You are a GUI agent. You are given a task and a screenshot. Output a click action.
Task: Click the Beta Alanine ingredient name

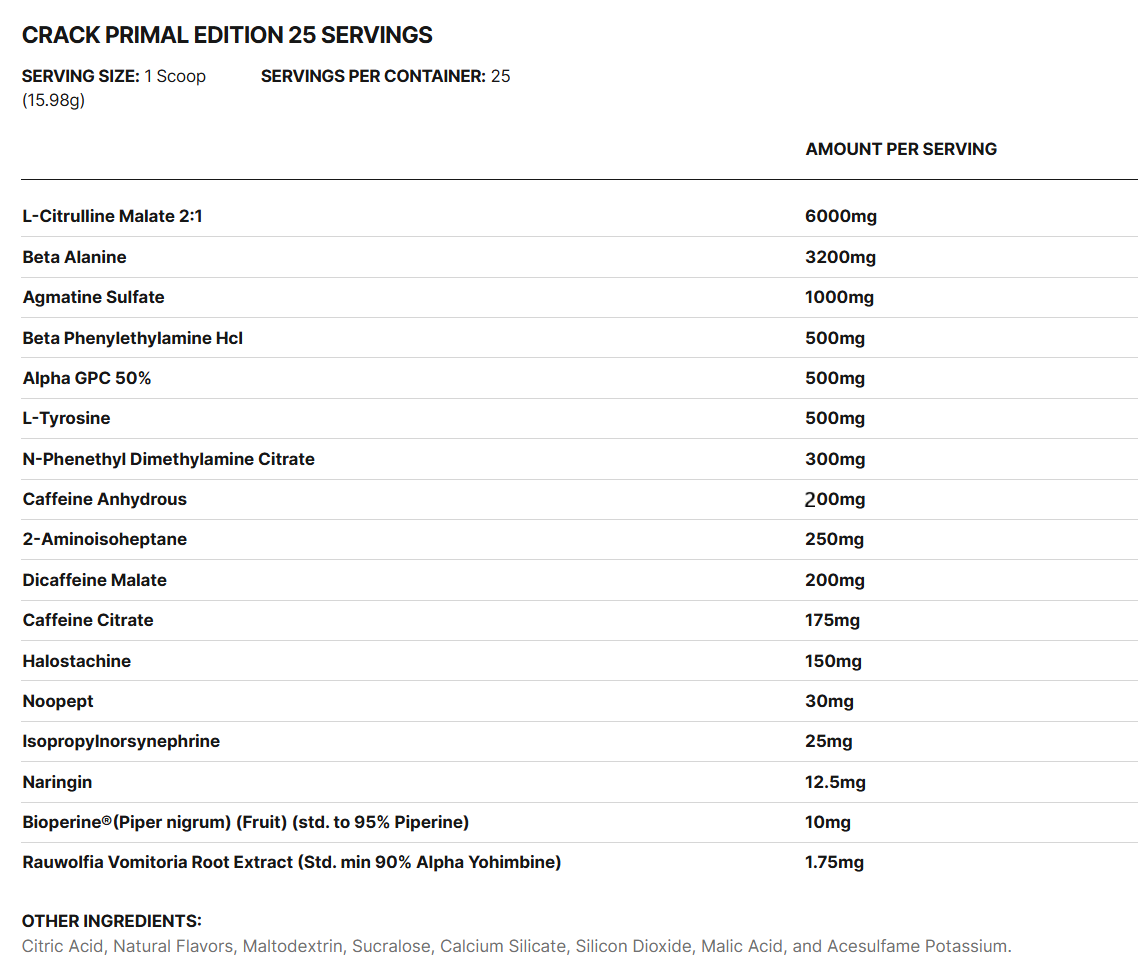click(x=75, y=257)
